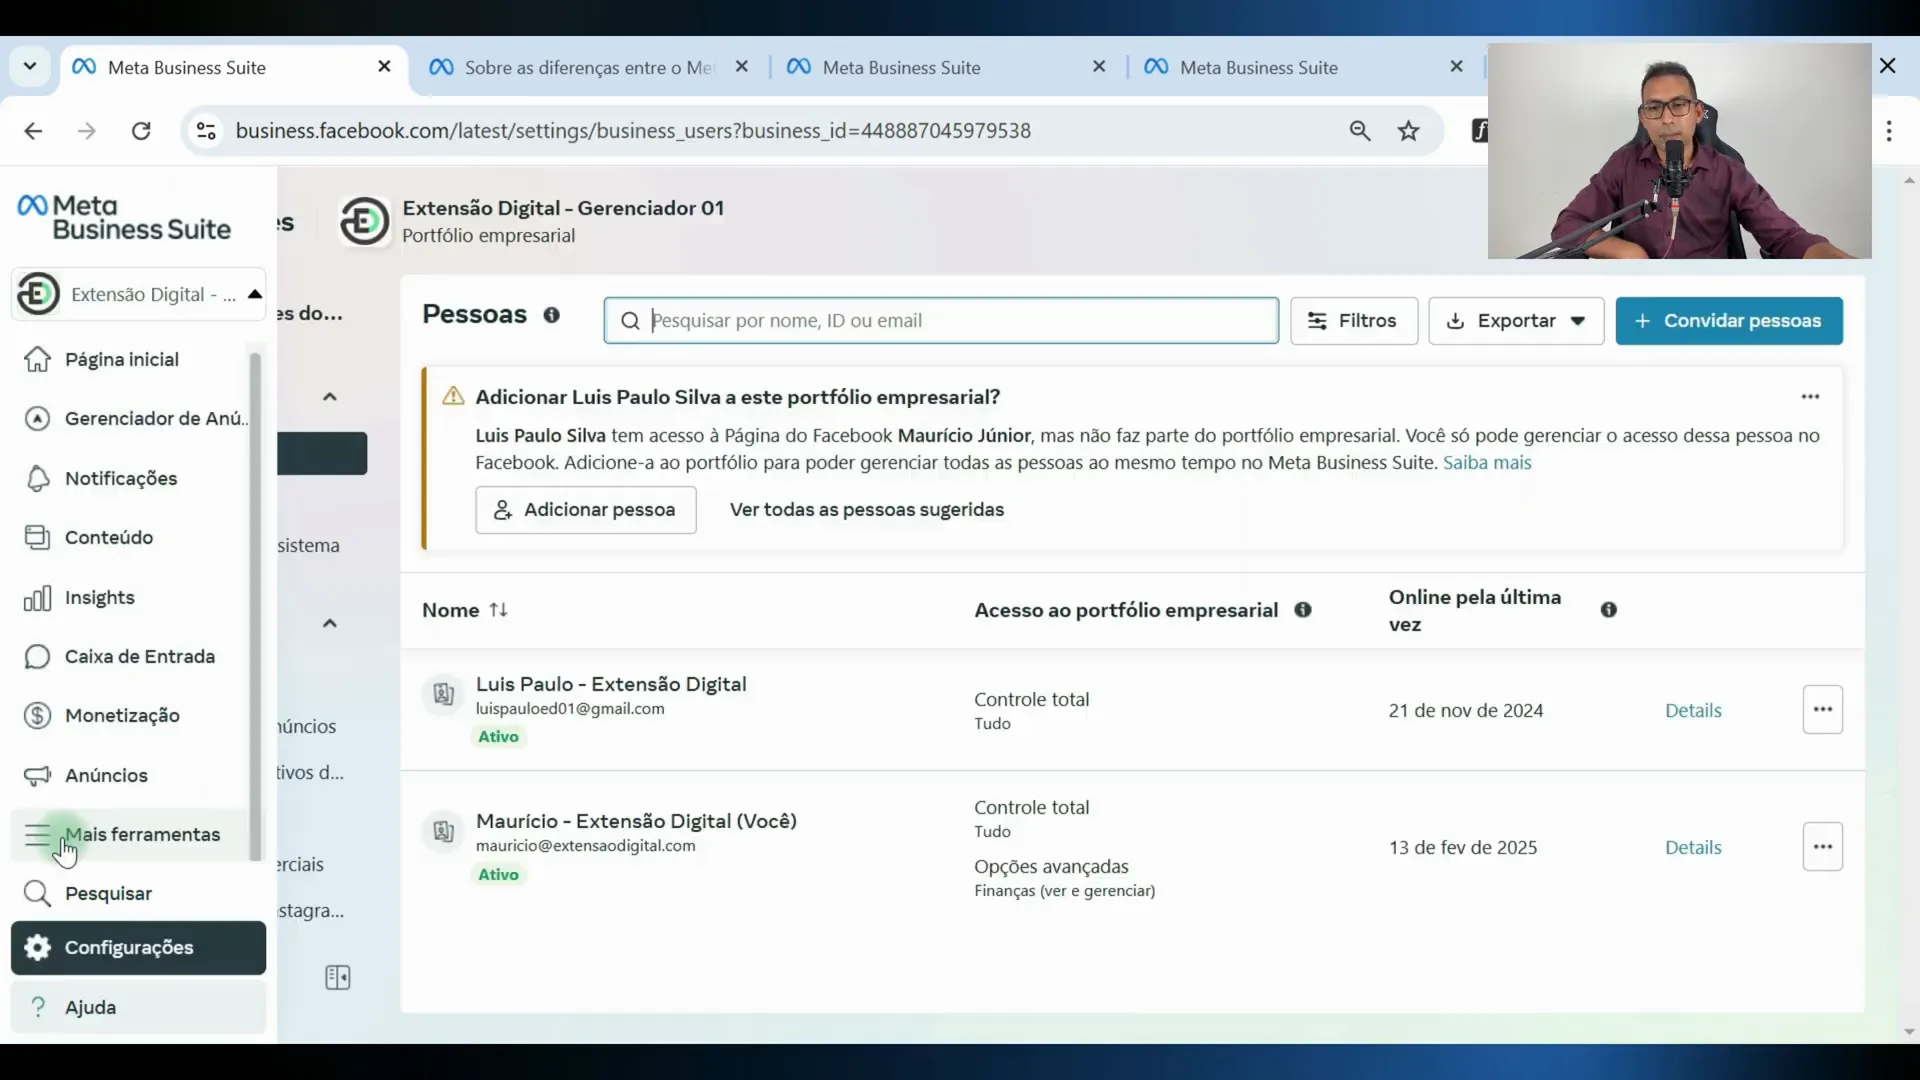Open Details for Luis Paulo row
The width and height of the screenshot is (1920, 1080).
(x=1693, y=711)
